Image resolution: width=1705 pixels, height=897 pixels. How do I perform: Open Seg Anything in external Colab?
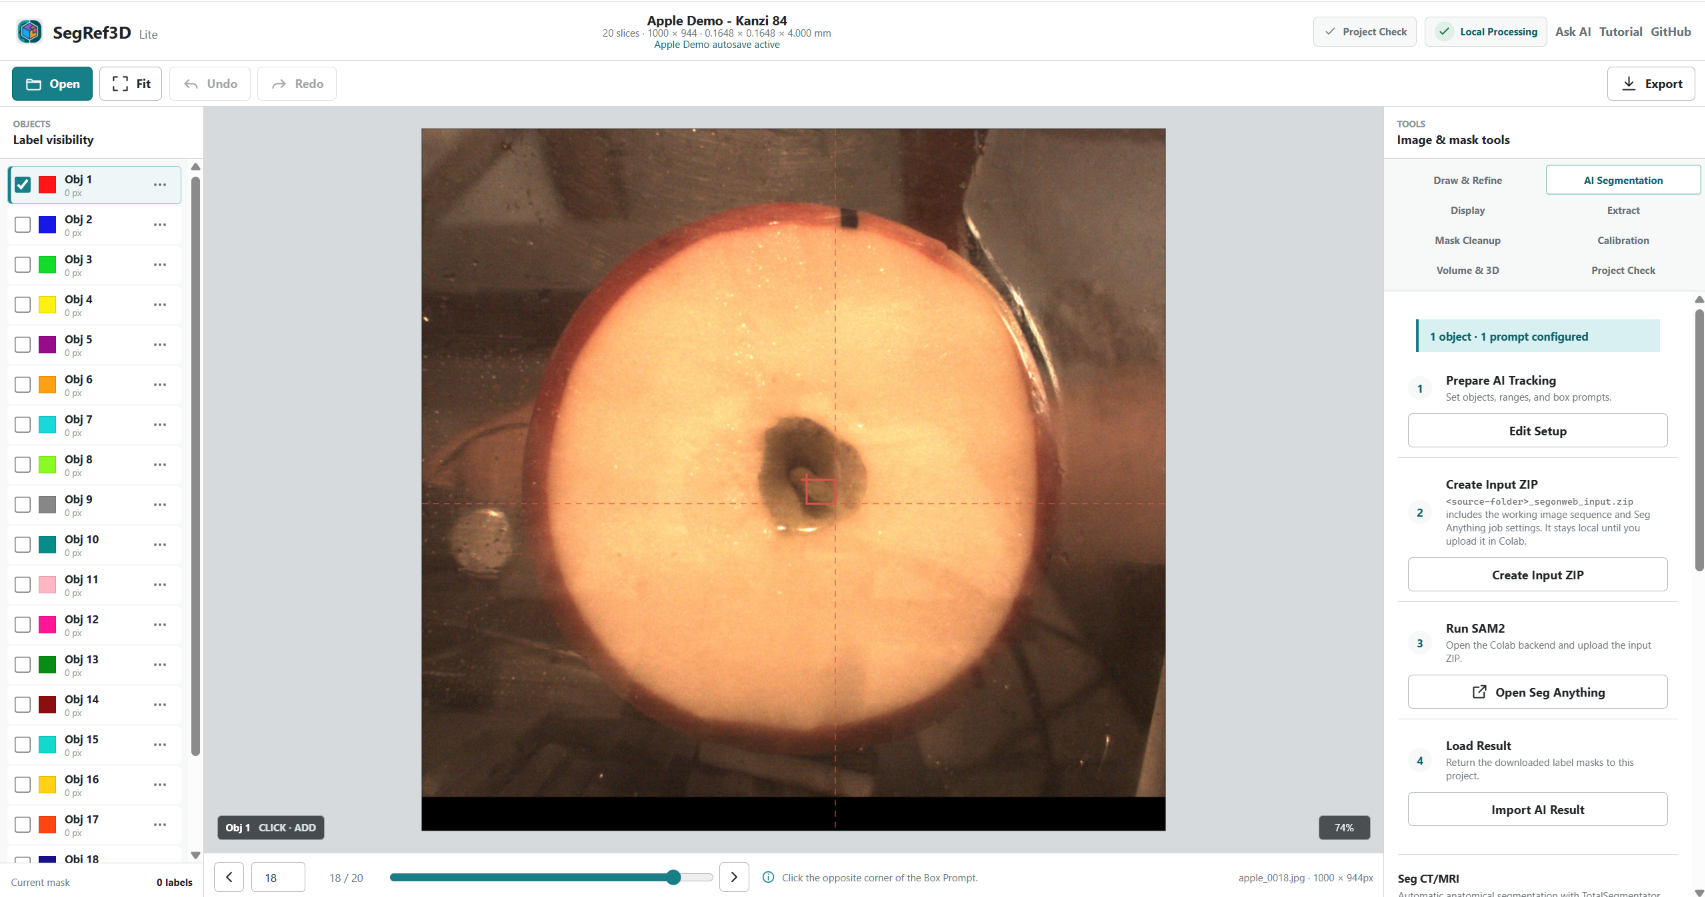pyautogui.click(x=1537, y=692)
